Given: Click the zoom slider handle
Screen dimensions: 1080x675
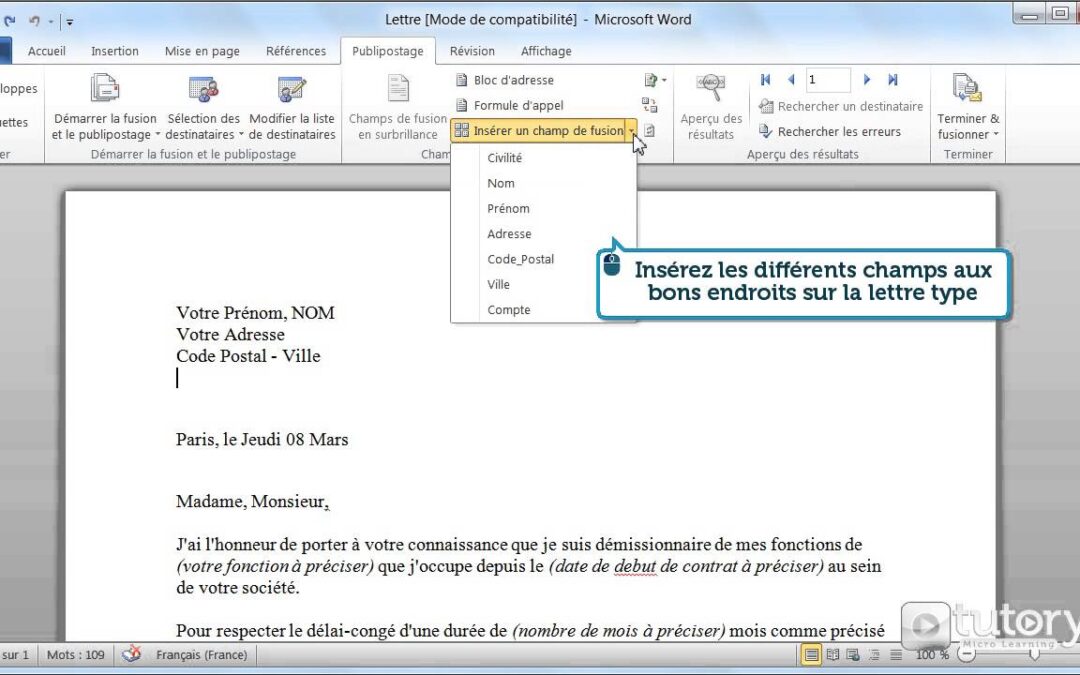Looking at the screenshot, I should click(1034, 655).
